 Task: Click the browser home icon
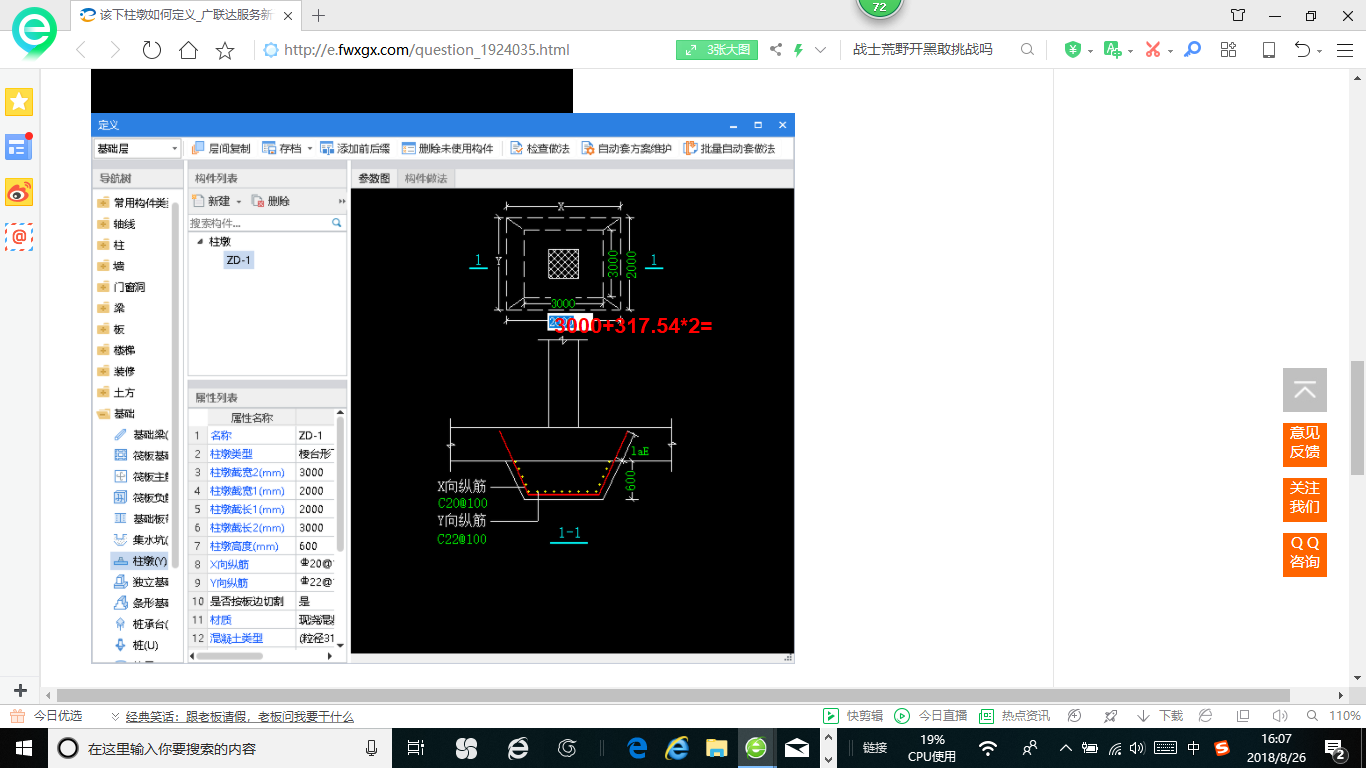click(x=188, y=50)
